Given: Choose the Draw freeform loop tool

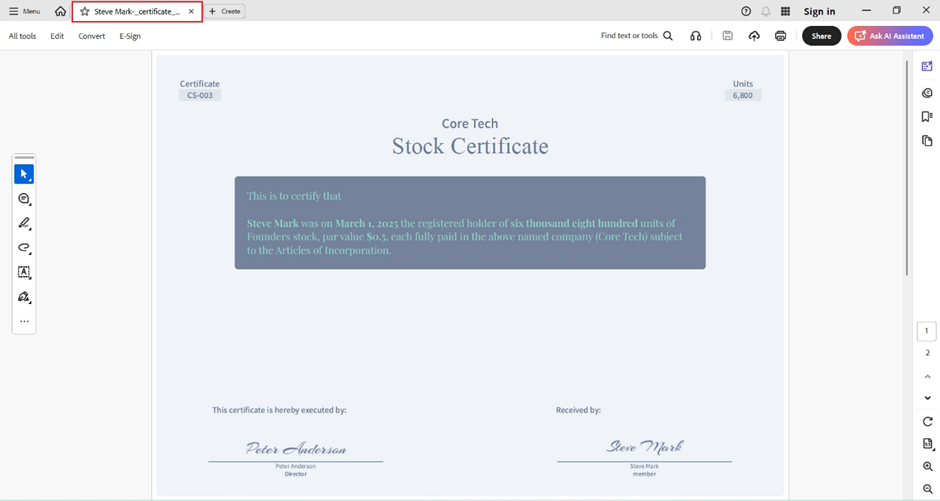Looking at the screenshot, I should coord(24,248).
